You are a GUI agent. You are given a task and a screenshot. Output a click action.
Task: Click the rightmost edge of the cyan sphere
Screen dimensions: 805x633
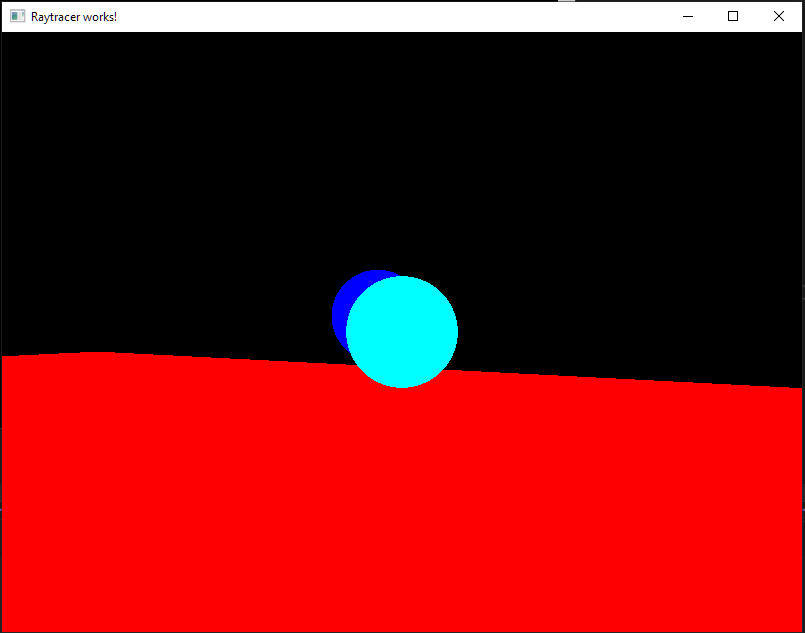455,332
